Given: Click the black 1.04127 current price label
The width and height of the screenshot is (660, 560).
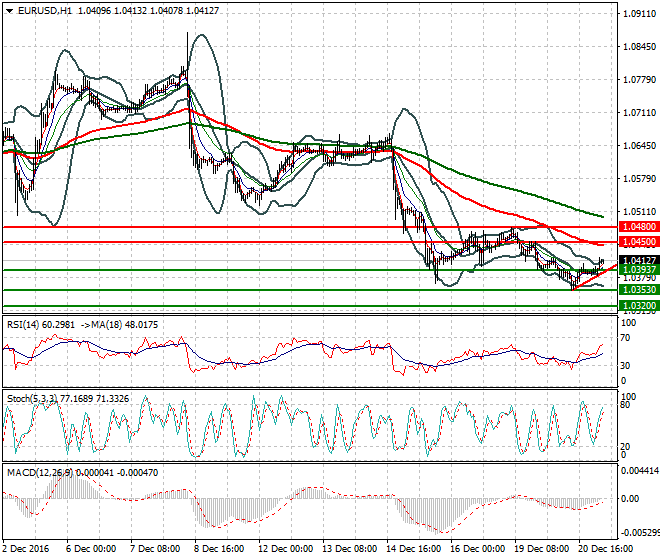Looking at the screenshot, I should [x=636, y=260].
